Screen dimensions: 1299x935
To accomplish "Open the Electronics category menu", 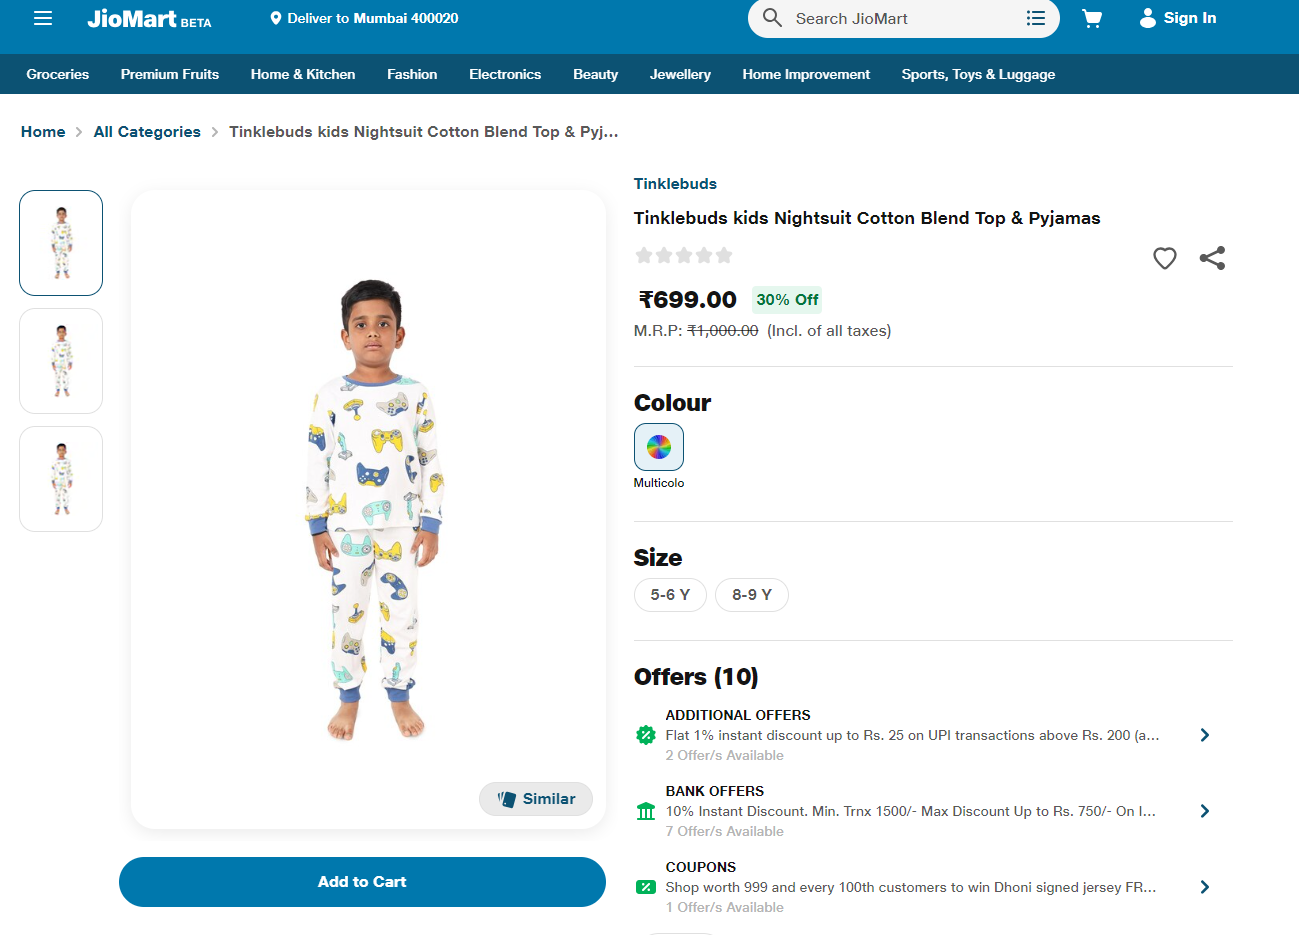I will [505, 74].
